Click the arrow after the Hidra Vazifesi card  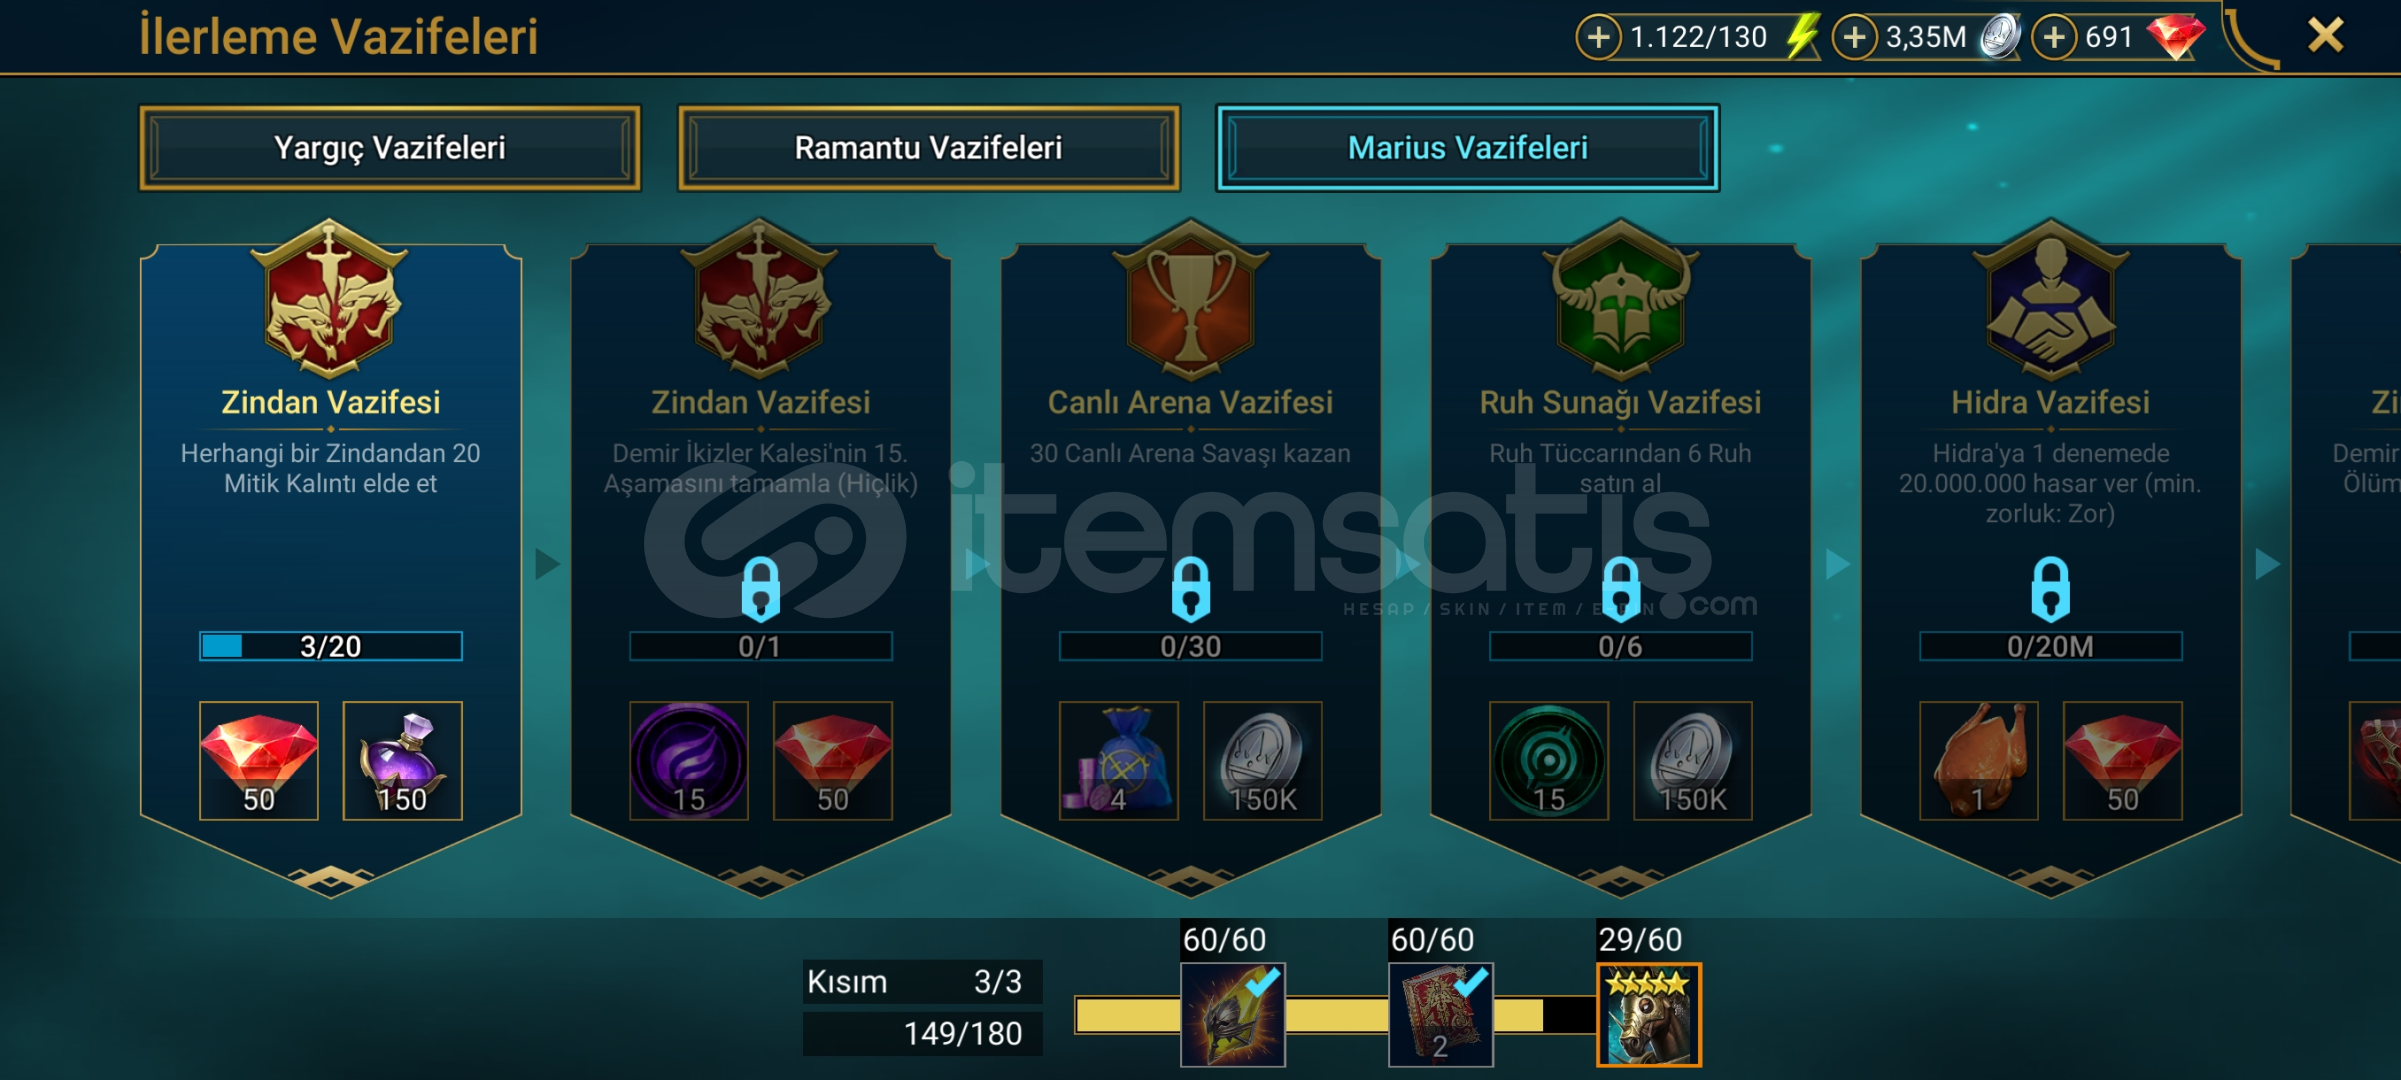pos(2267,564)
